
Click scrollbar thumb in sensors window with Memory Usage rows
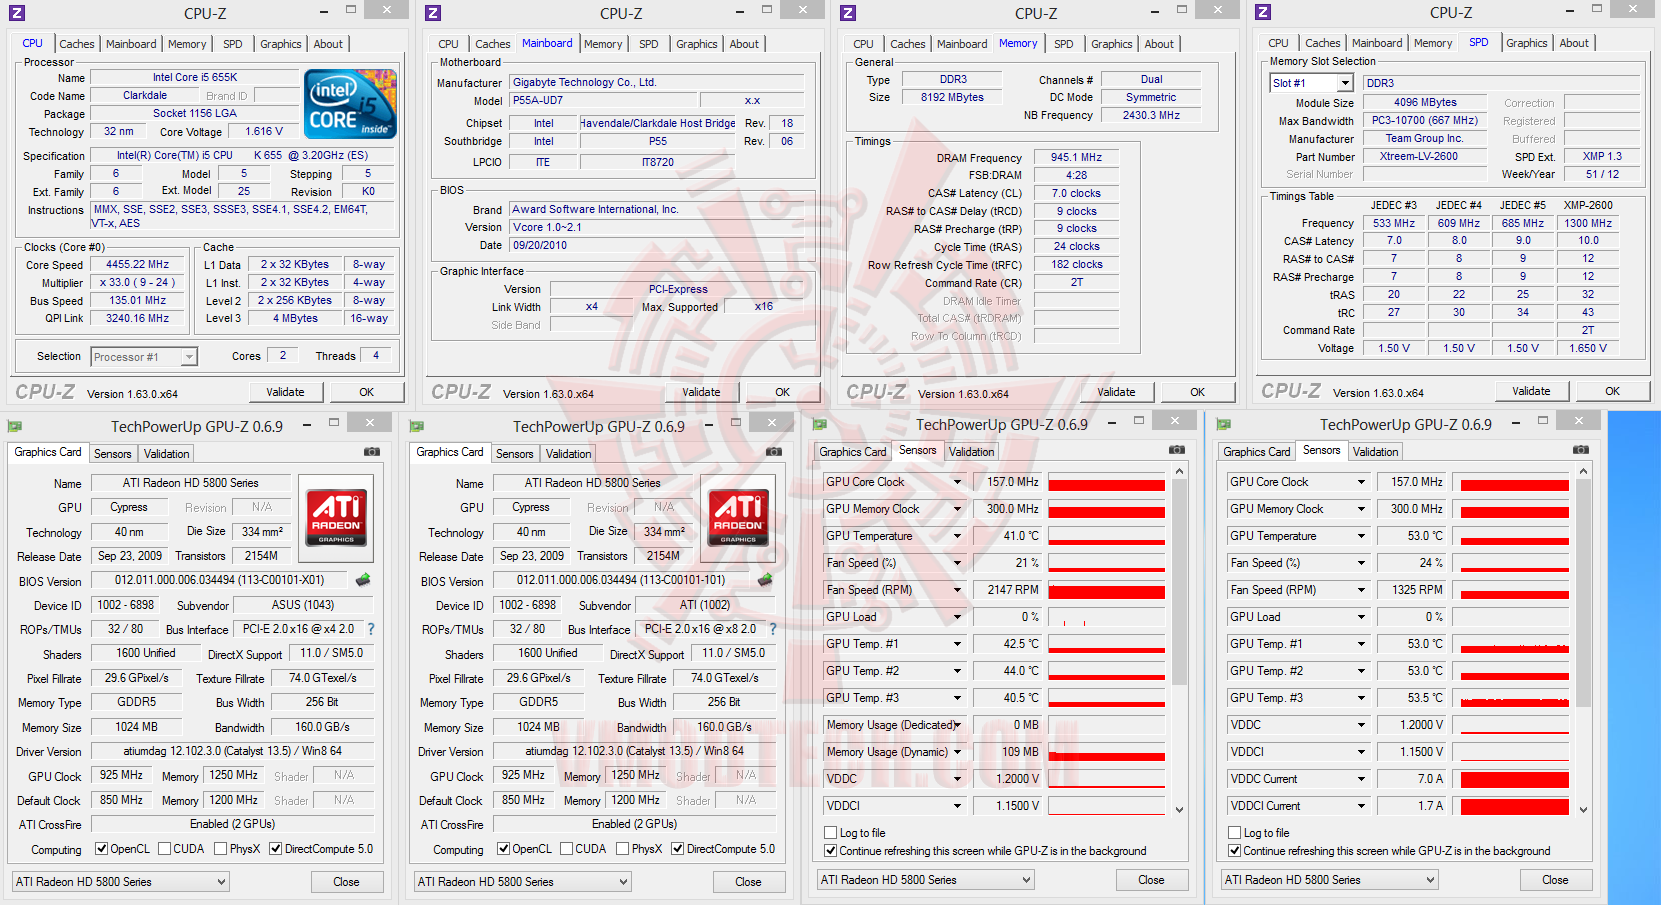point(1179,583)
